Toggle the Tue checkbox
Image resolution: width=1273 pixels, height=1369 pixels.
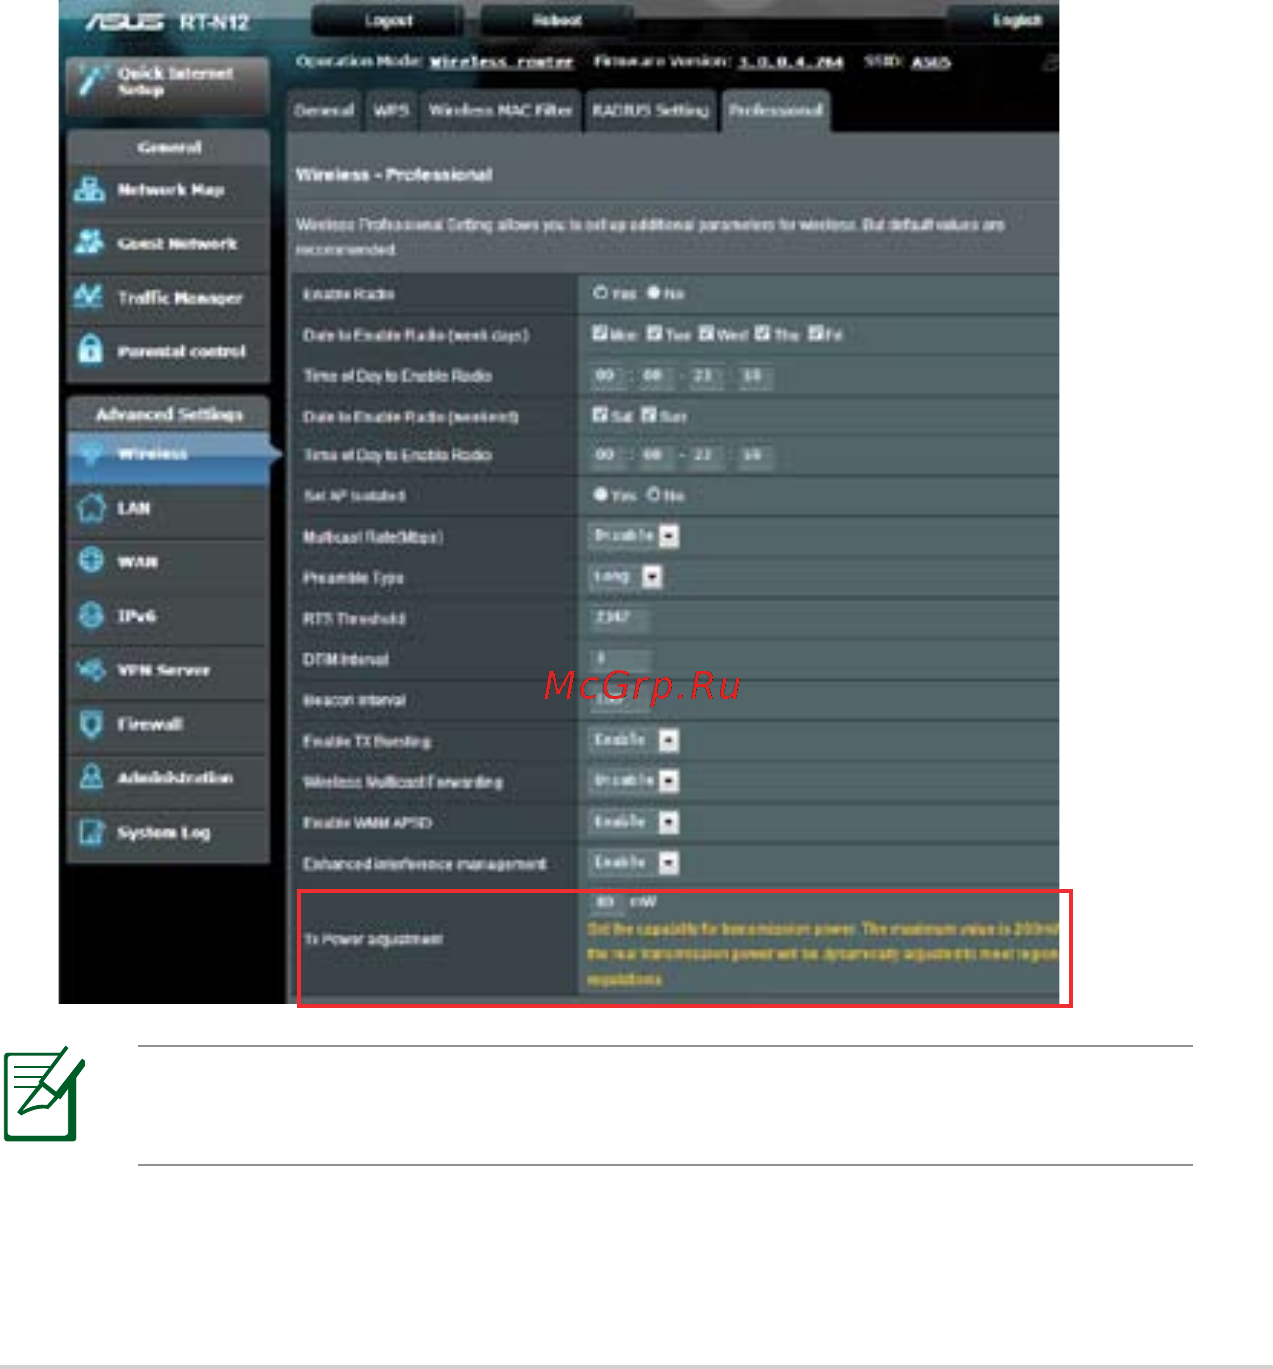654,333
